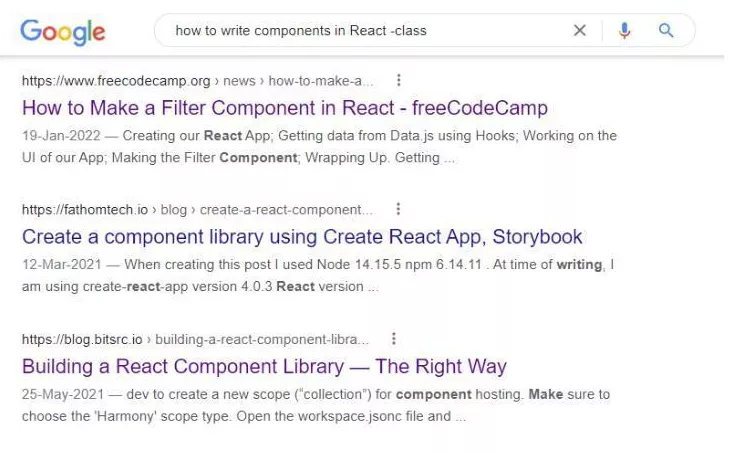Open 'How to Make a Filter Component' result
Screen dimensions: 740x453
click(284, 107)
